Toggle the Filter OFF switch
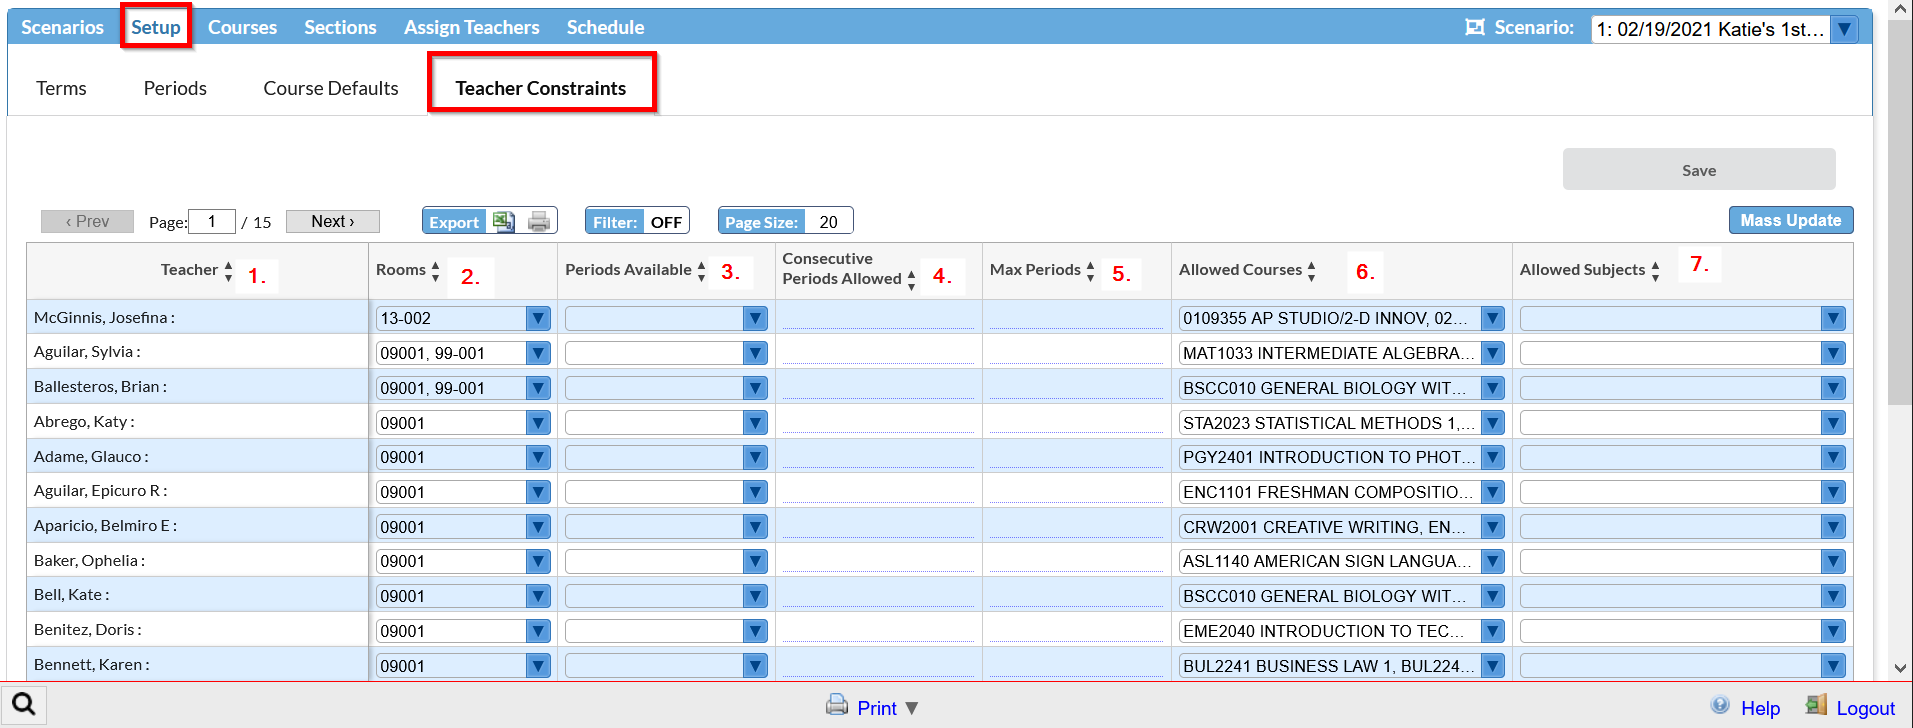This screenshot has width=1913, height=728. pyautogui.click(x=666, y=222)
